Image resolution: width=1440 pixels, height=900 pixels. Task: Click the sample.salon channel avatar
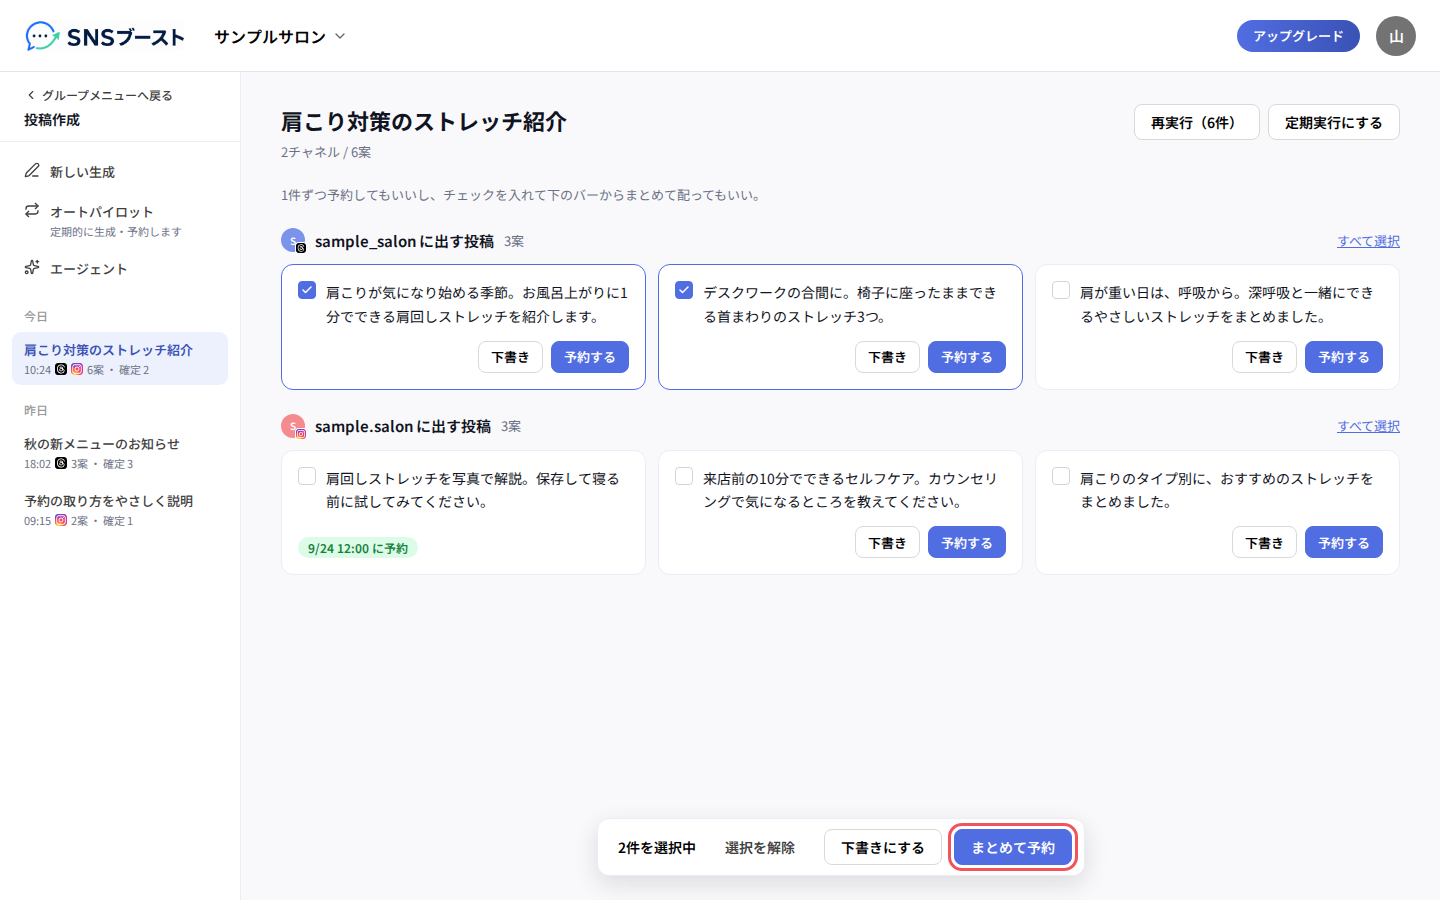(293, 426)
